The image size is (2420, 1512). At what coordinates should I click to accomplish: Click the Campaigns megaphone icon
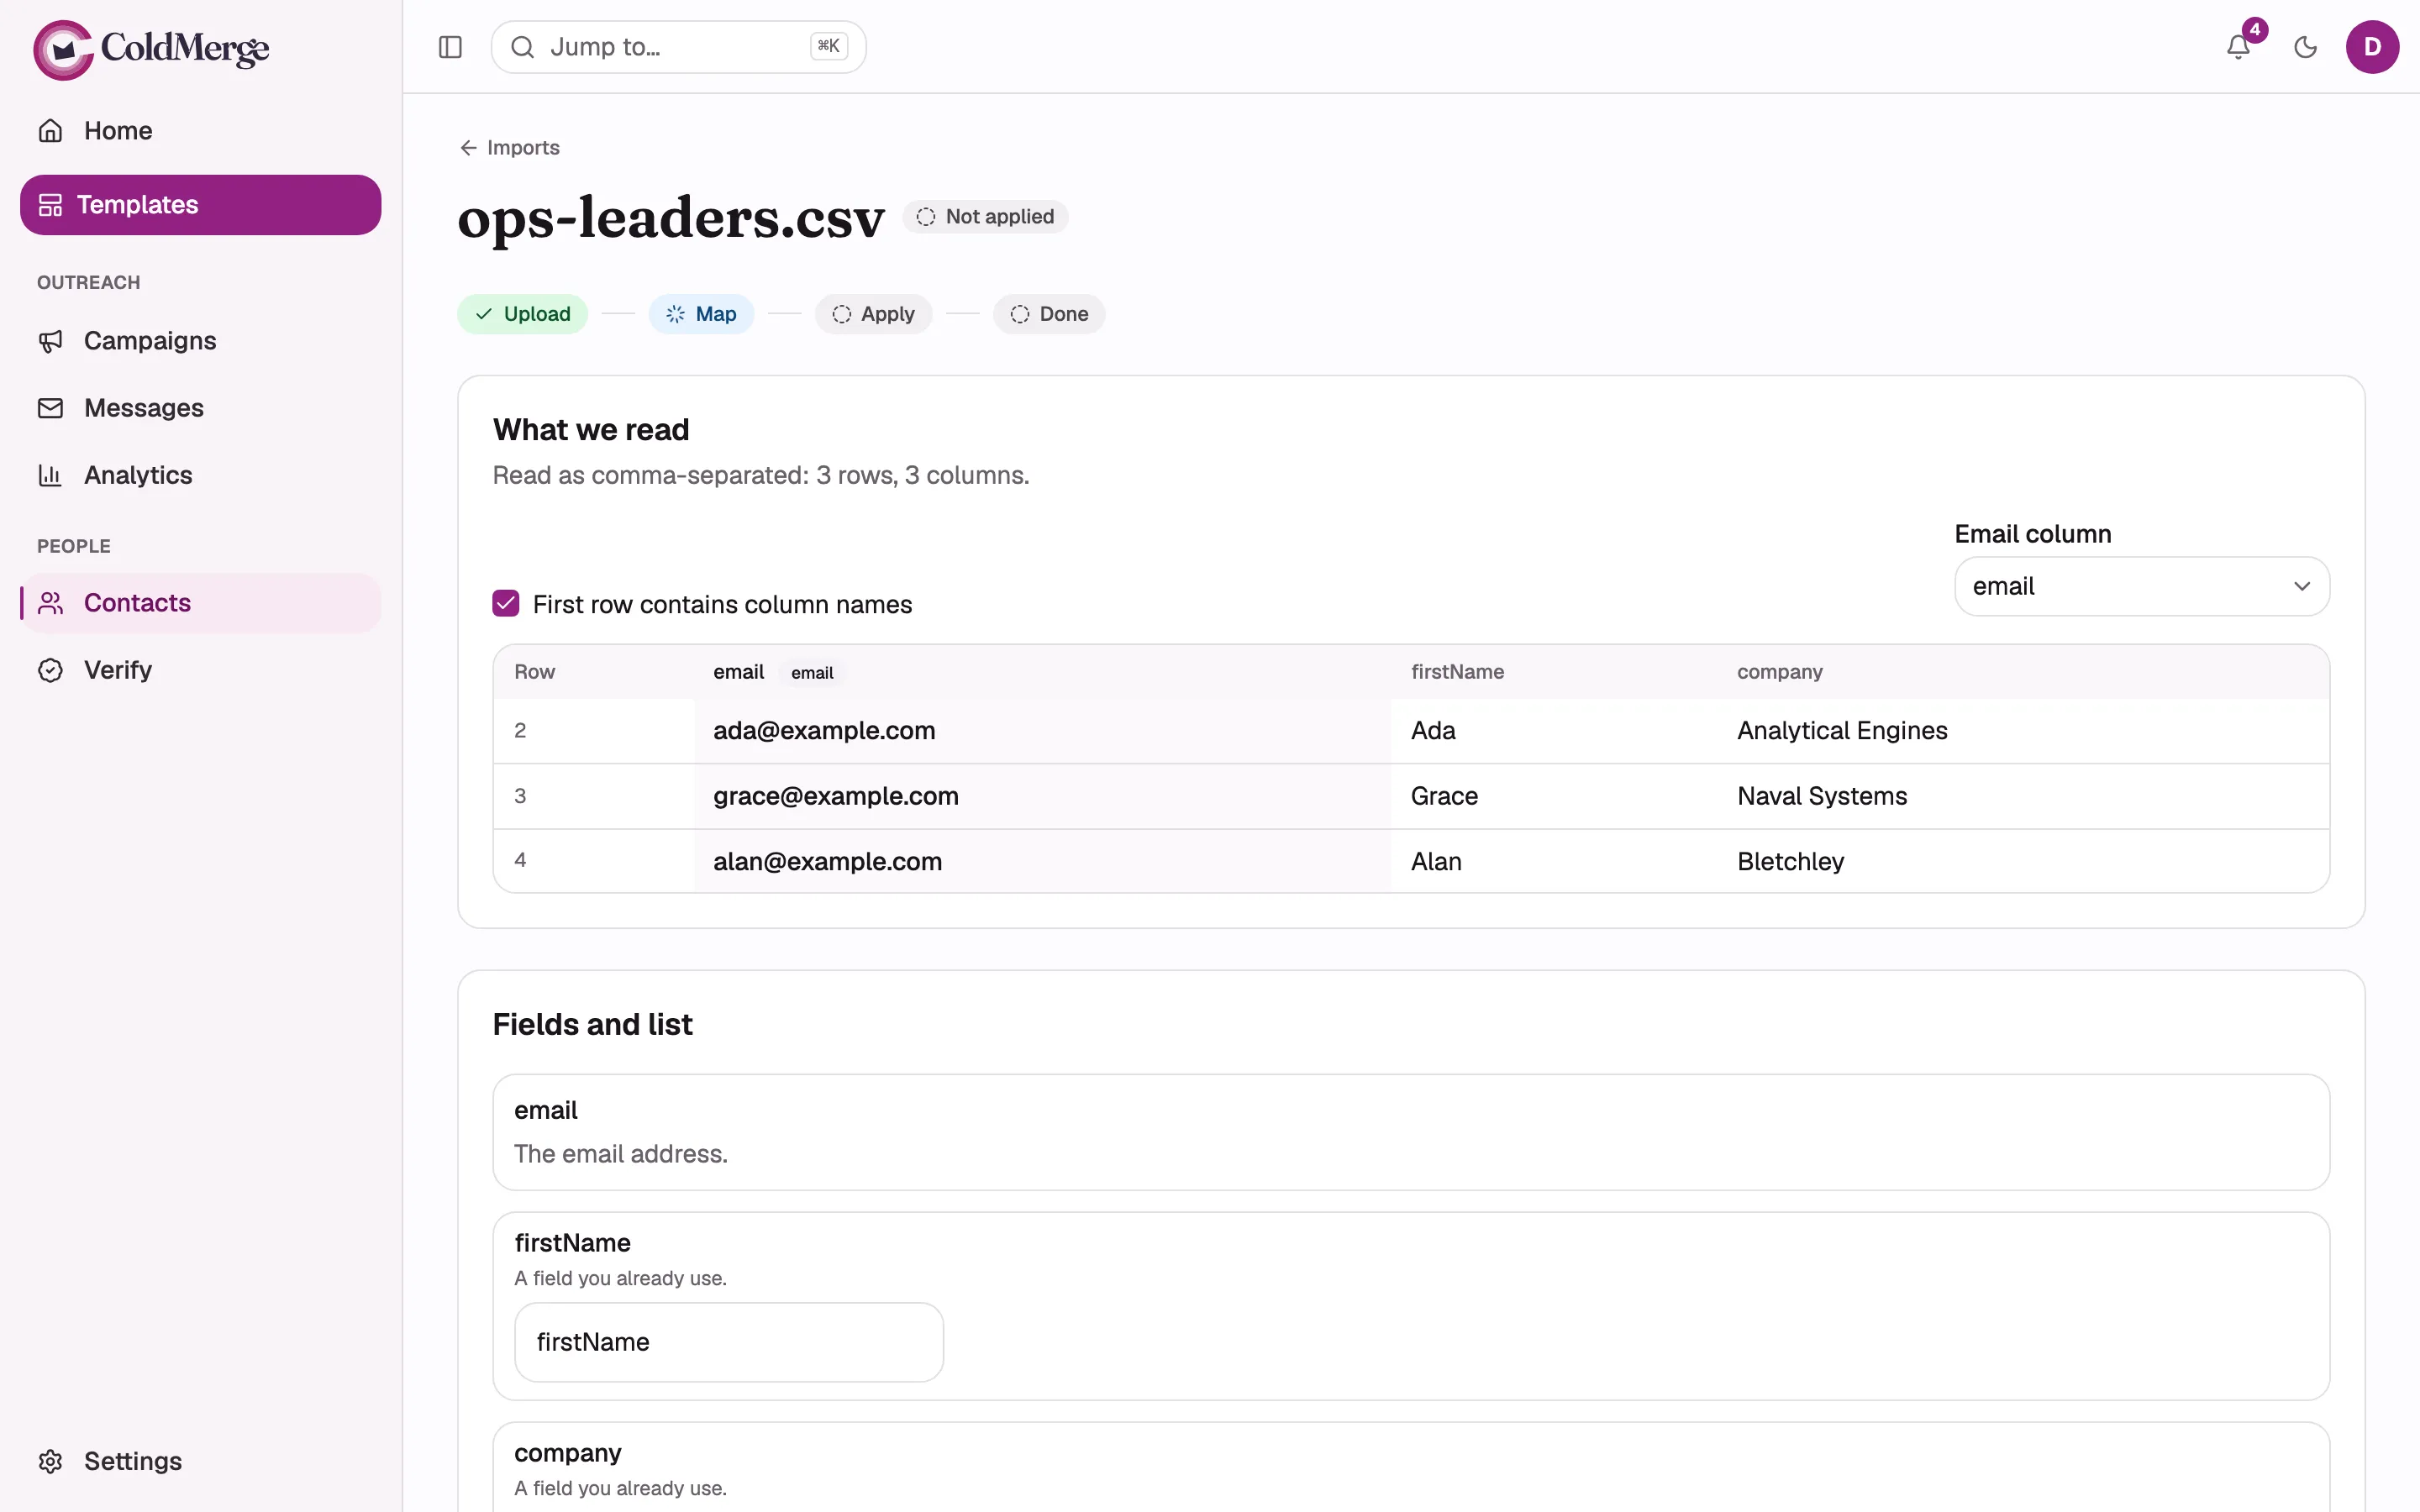[x=50, y=341]
